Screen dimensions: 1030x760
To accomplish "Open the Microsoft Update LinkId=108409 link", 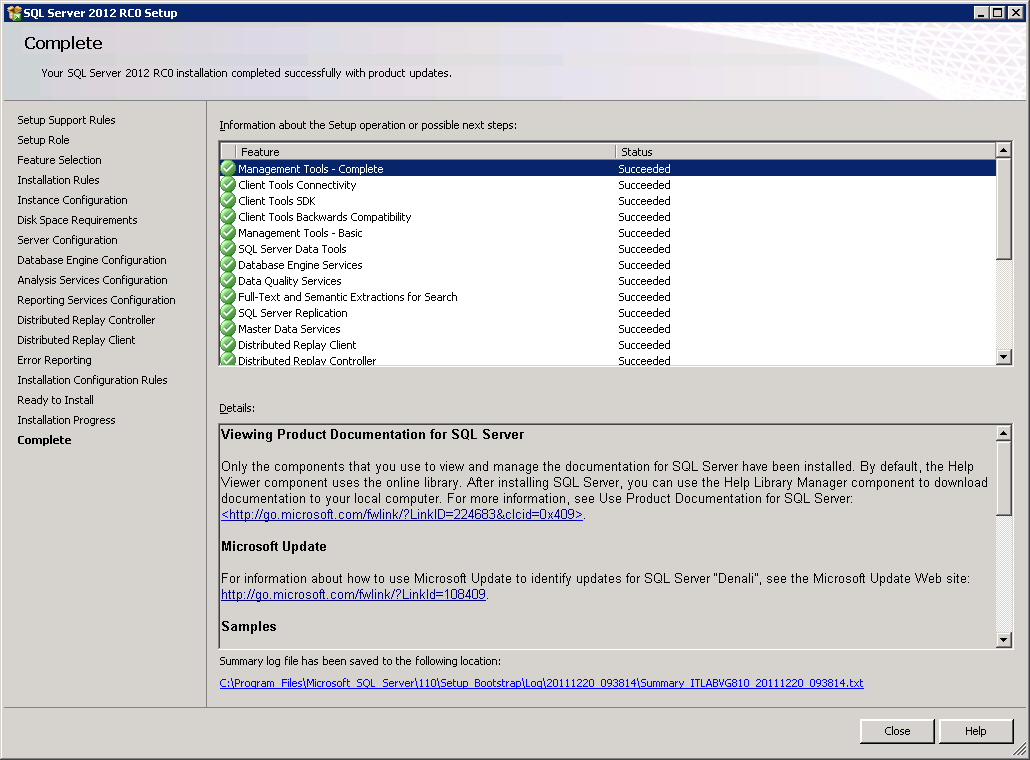I will (x=353, y=594).
